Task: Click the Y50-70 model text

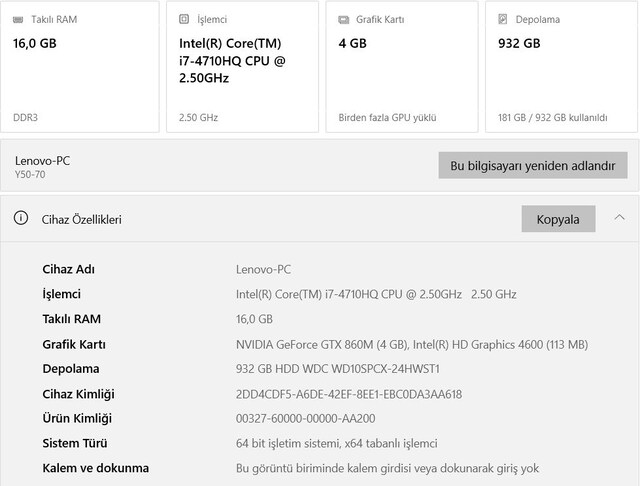Action: pyautogui.click(x=30, y=175)
